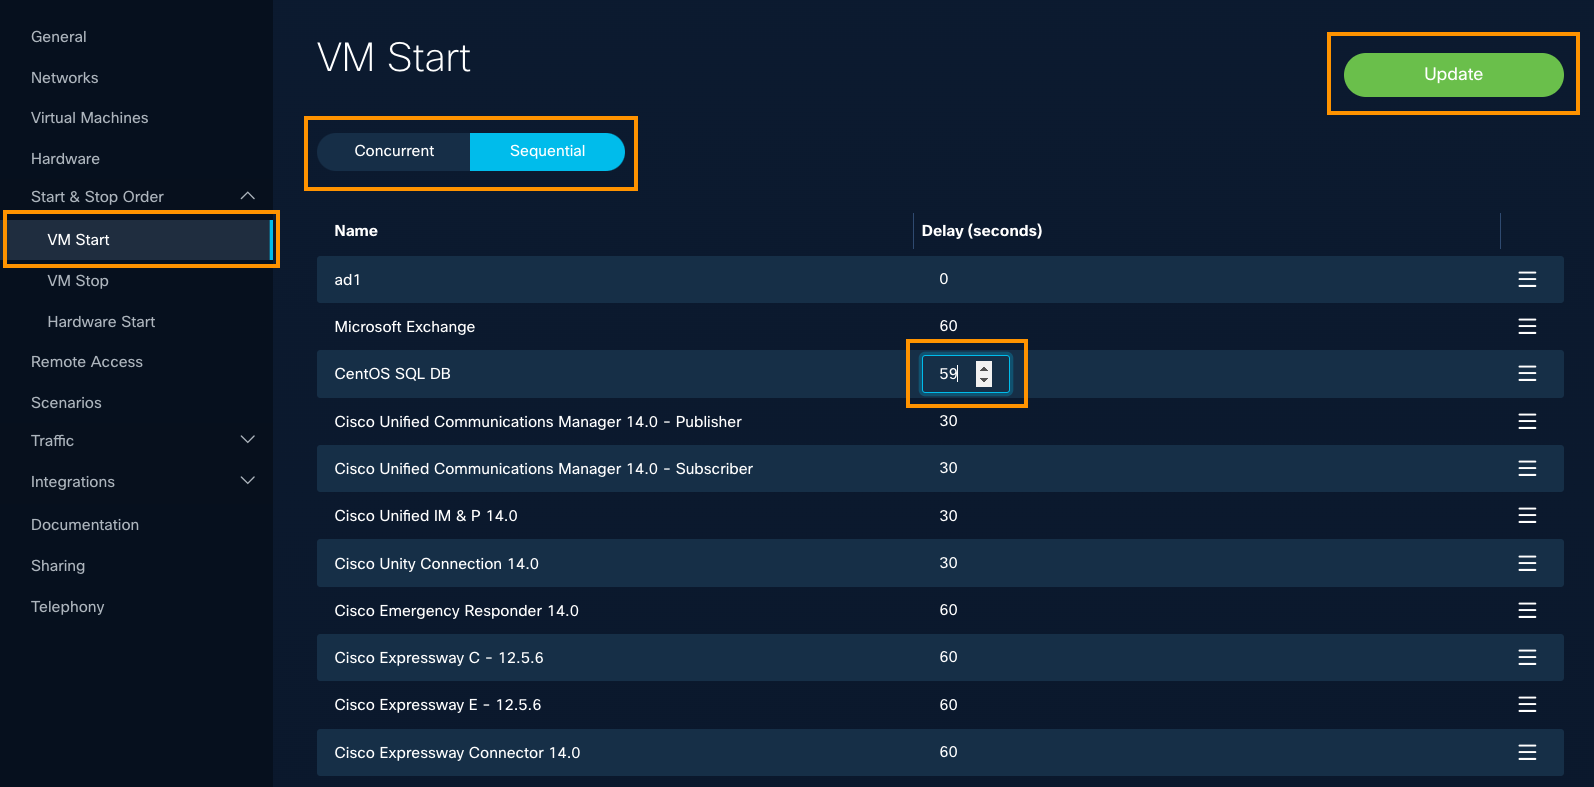Screen dimensions: 1594x787
Task: Open the Documentation page
Action: pyautogui.click(x=85, y=525)
